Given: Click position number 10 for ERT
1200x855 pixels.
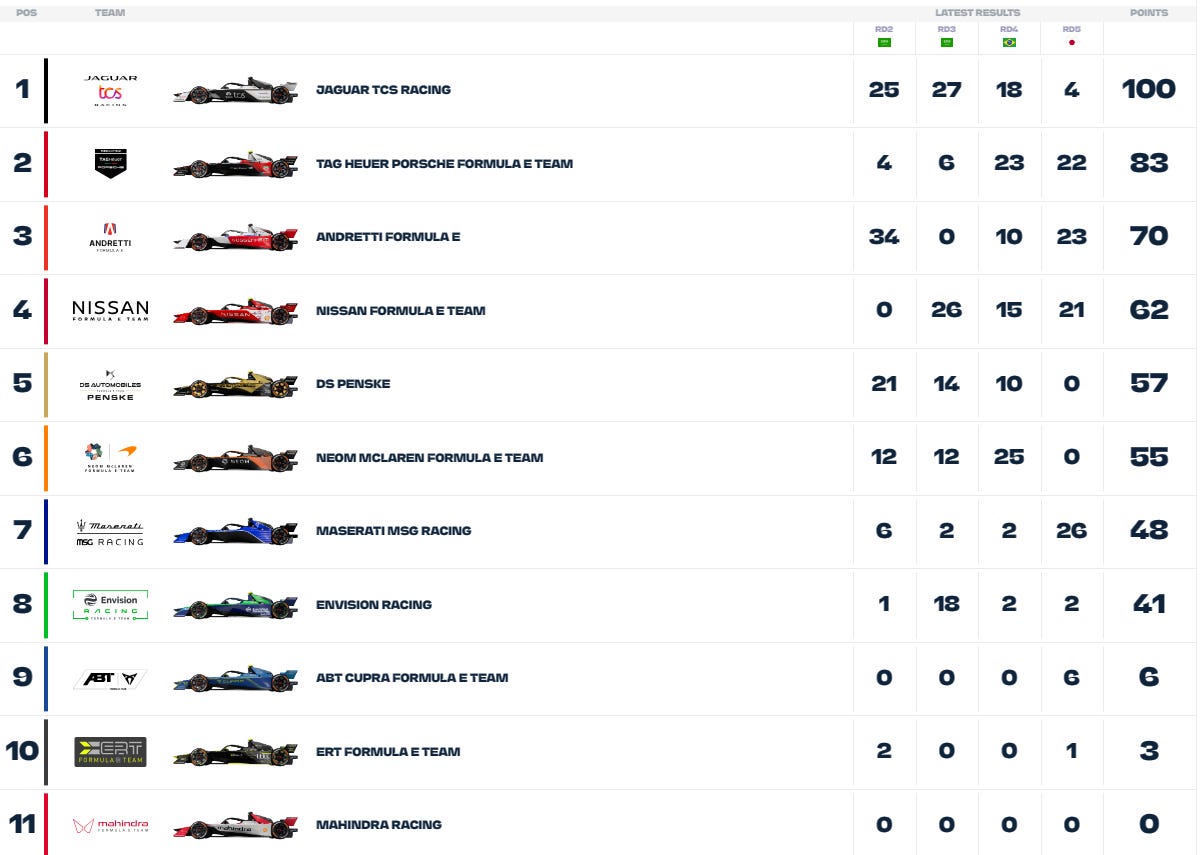Looking at the screenshot, I should coord(22,751).
